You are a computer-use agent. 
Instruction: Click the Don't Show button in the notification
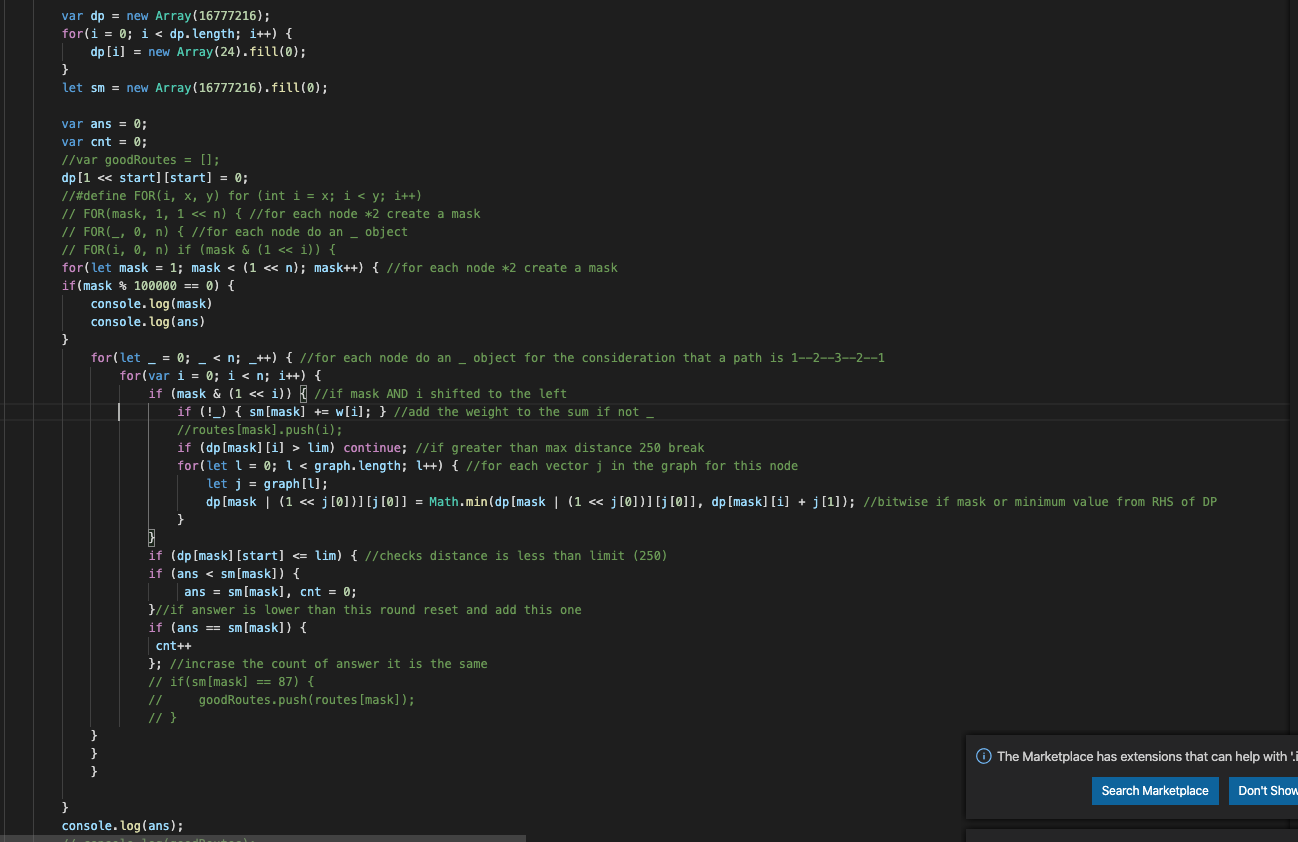pyautogui.click(x=1264, y=791)
